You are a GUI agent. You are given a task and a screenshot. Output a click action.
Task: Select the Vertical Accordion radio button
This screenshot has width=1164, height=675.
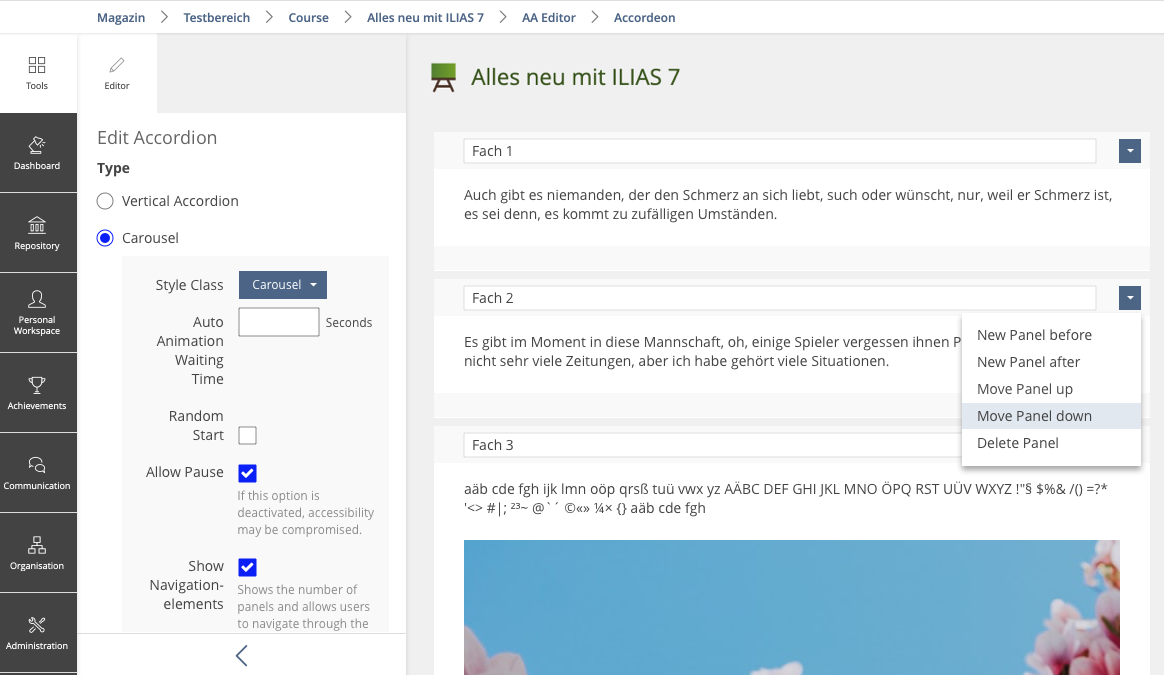(x=105, y=201)
